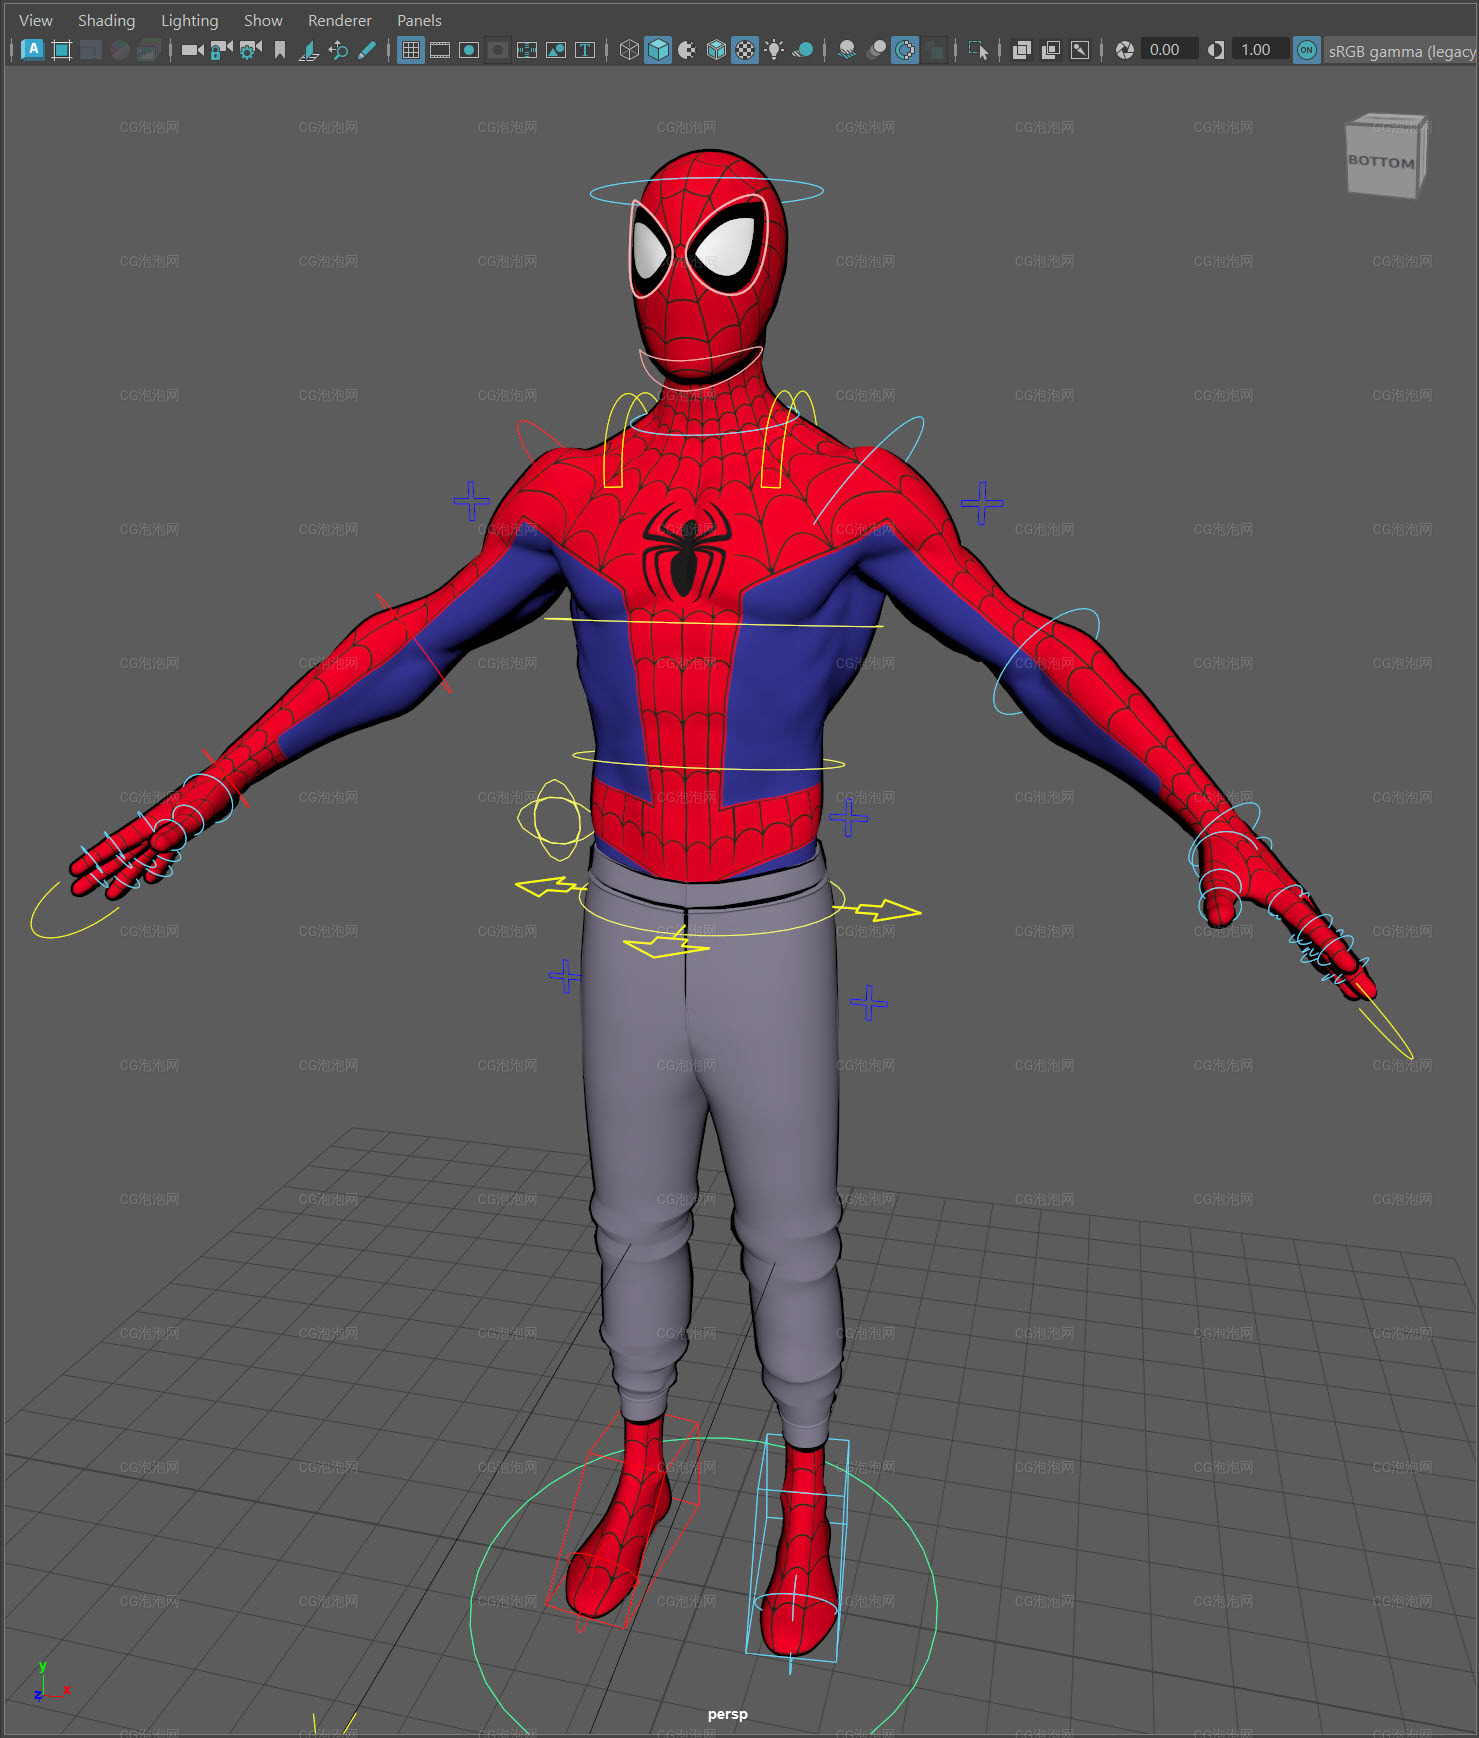Toggle the Lock Camera icon

tap(221, 50)
